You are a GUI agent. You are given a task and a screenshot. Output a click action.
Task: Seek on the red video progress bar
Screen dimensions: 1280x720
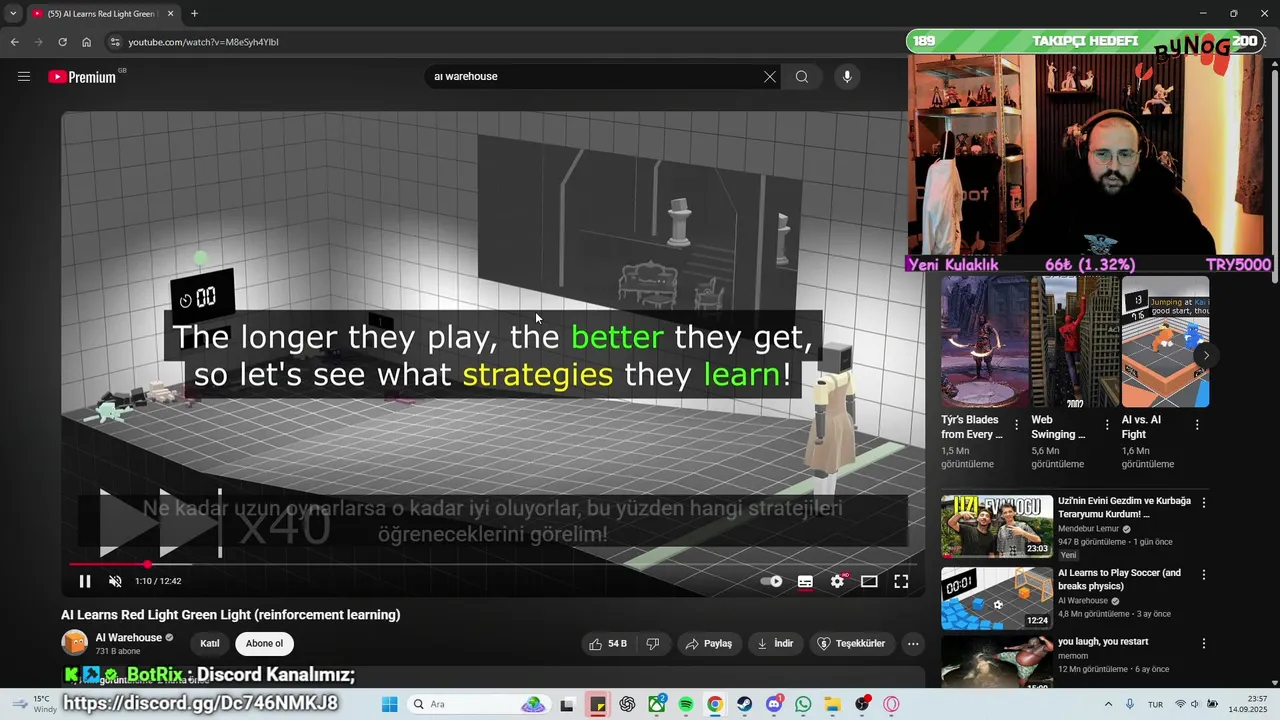click(492, 564)
